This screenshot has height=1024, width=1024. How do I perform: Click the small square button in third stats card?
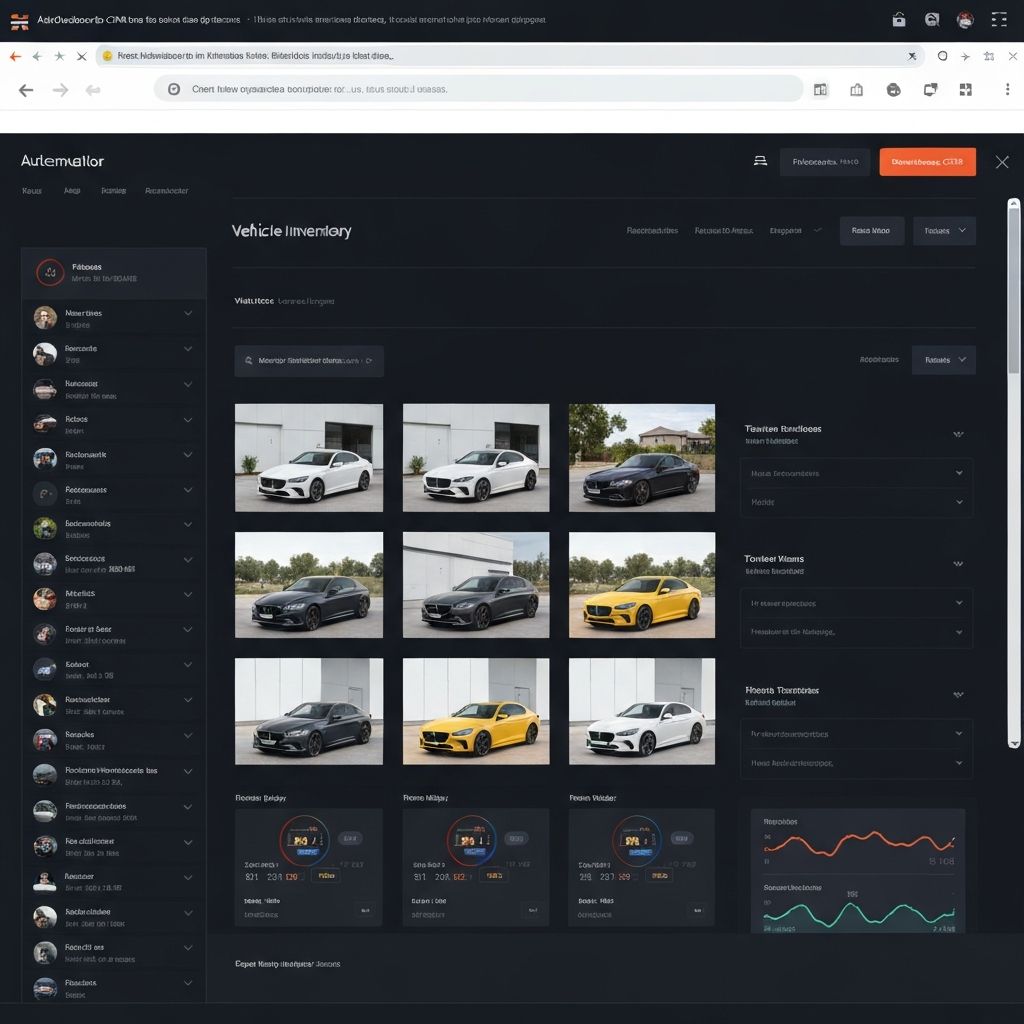point(696,910)
